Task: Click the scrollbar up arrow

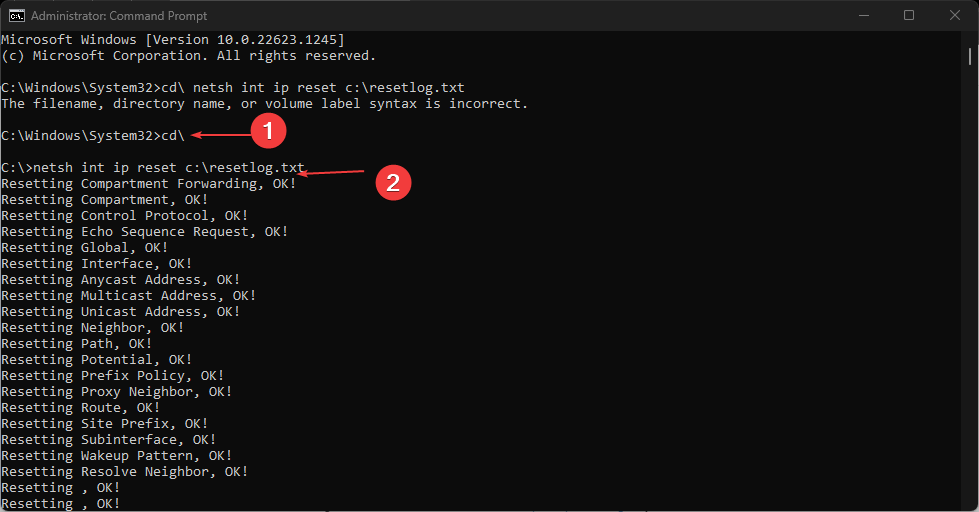Action: (971, 39)
